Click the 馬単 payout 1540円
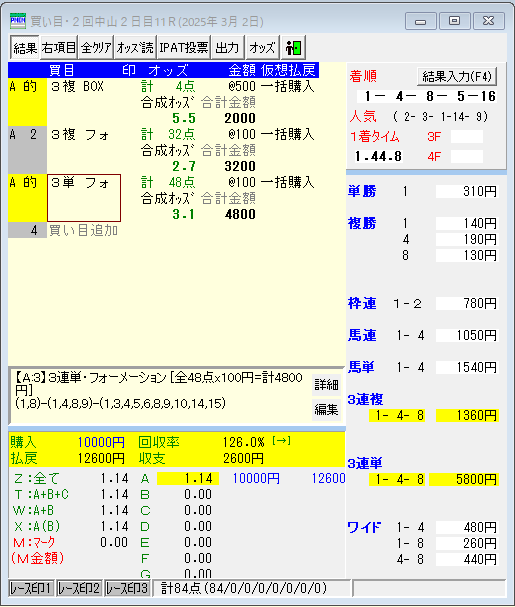Screen dimensions: 515x607 pyautogui.click(x=467, y=367)
